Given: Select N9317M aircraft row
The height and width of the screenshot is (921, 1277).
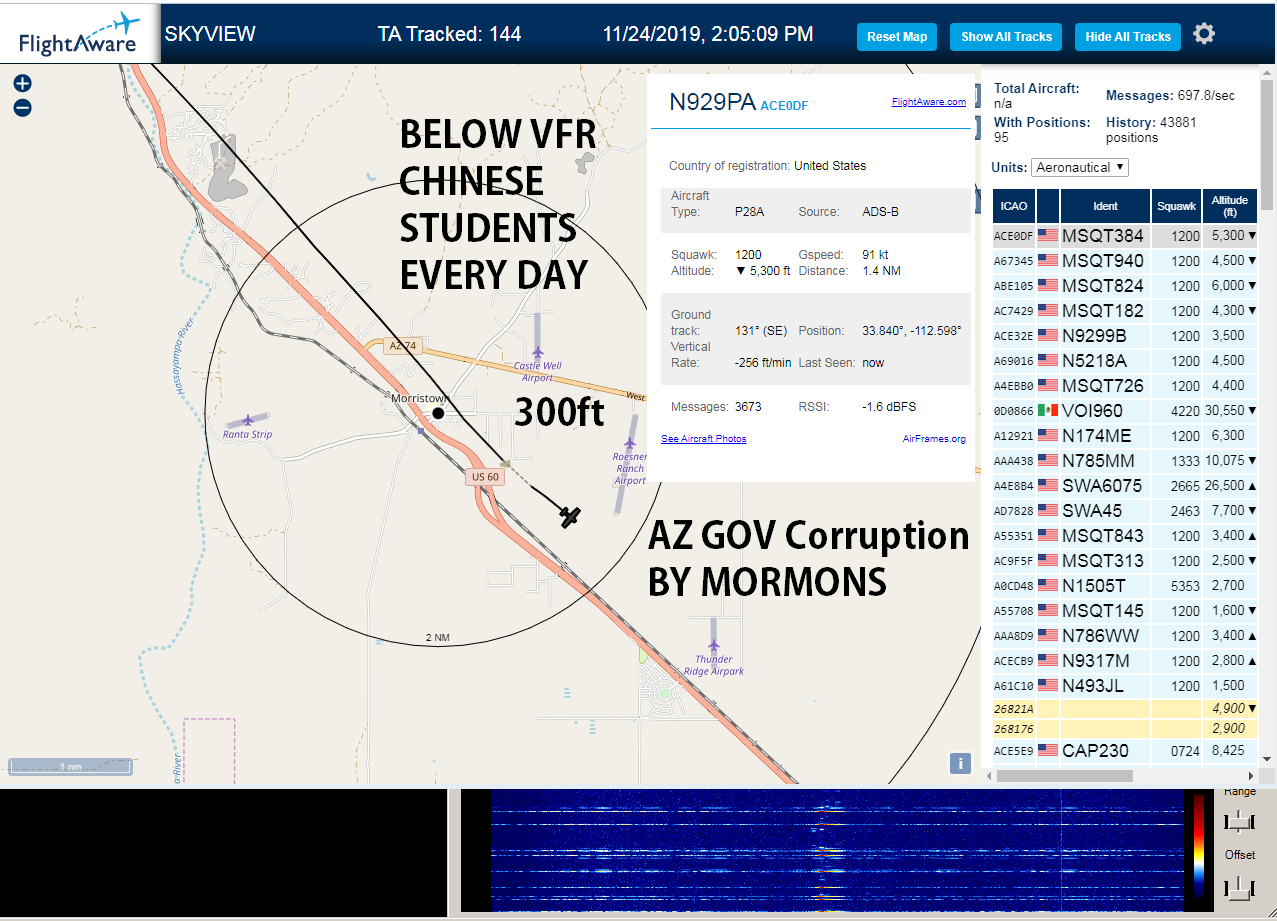Looking at the screenshot, I should tap(1125, 661).
